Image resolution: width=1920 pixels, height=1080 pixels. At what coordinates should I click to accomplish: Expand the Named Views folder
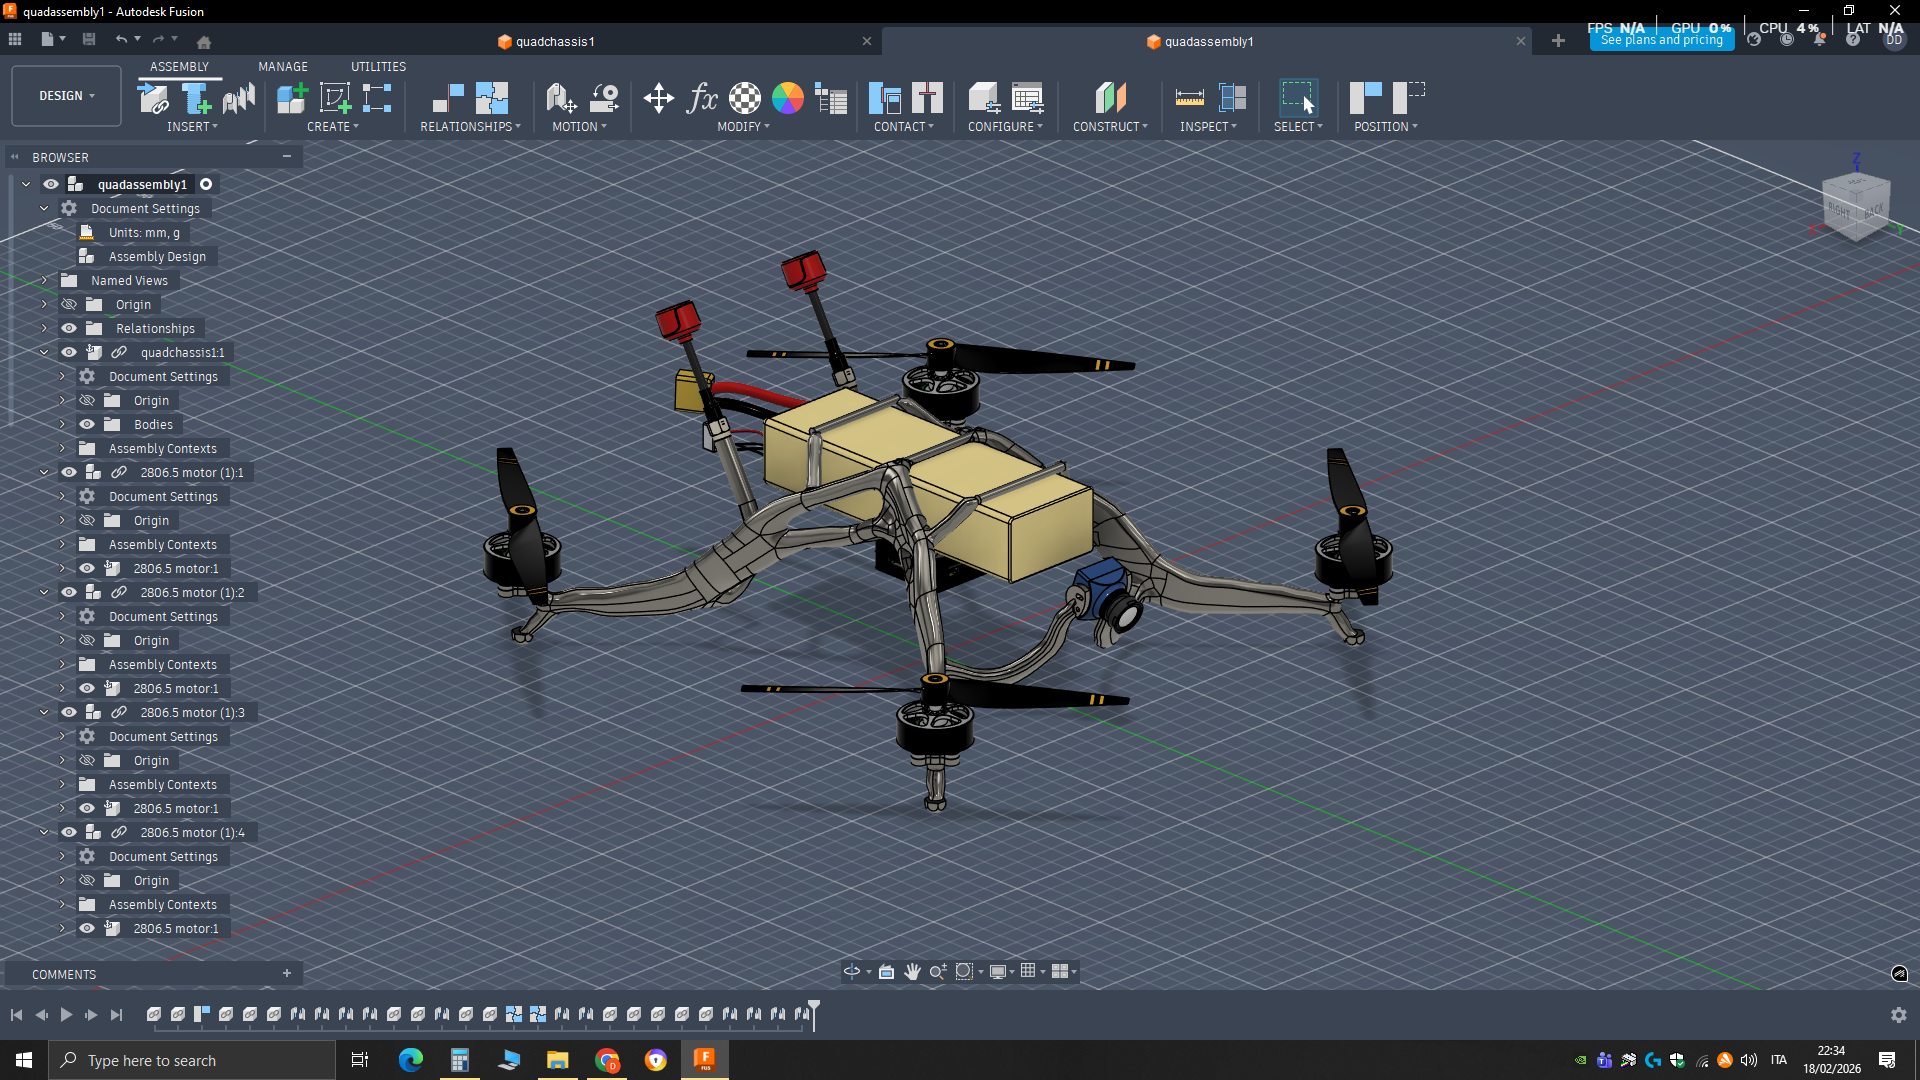(44, 281)
